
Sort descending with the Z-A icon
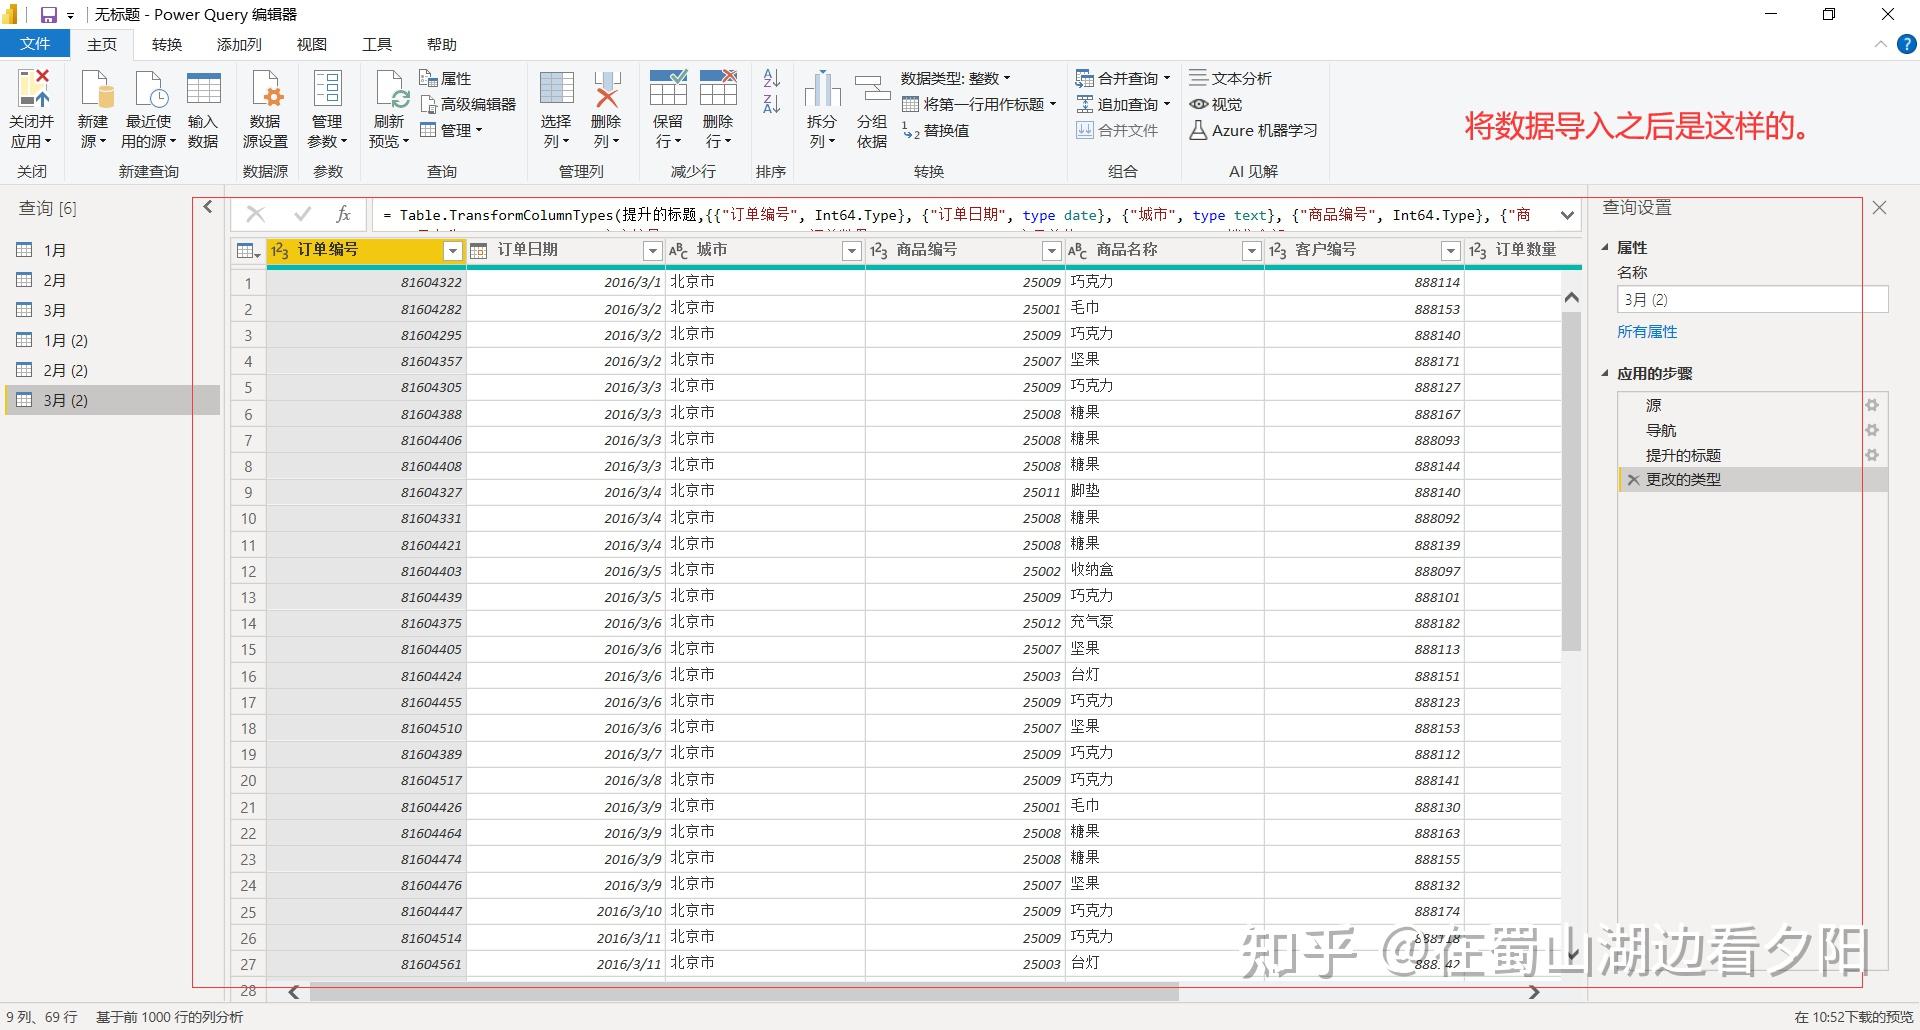771,104
